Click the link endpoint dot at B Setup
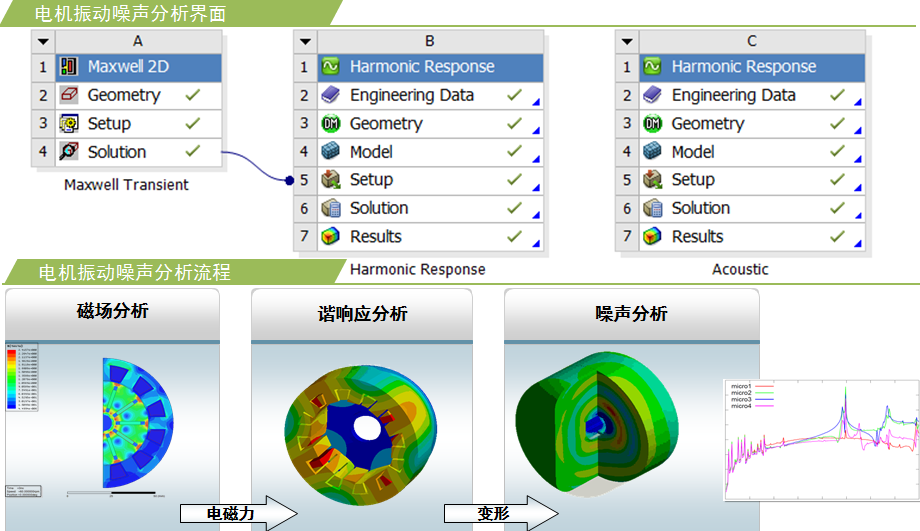920x531 pixels. coord(289,181)
